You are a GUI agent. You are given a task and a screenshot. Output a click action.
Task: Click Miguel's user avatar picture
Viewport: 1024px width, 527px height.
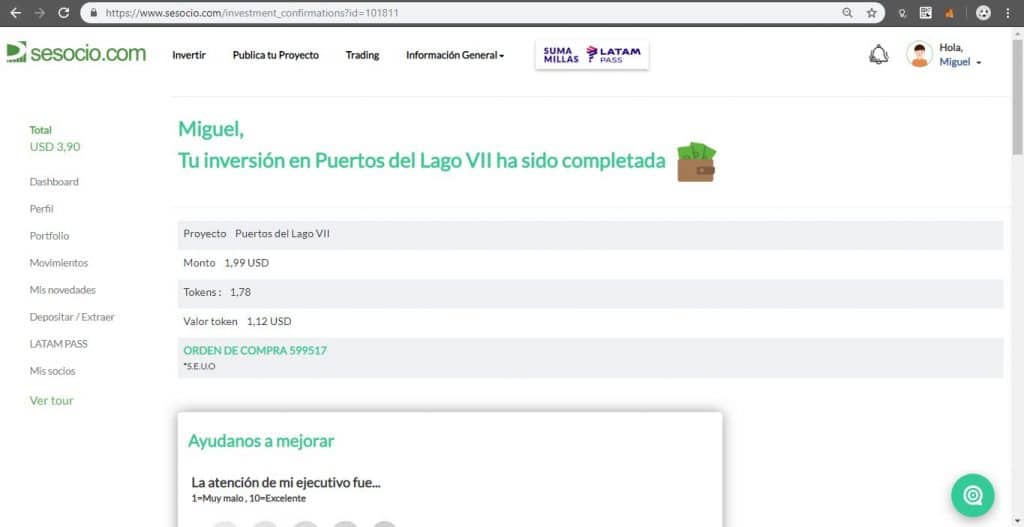point(919,54)
